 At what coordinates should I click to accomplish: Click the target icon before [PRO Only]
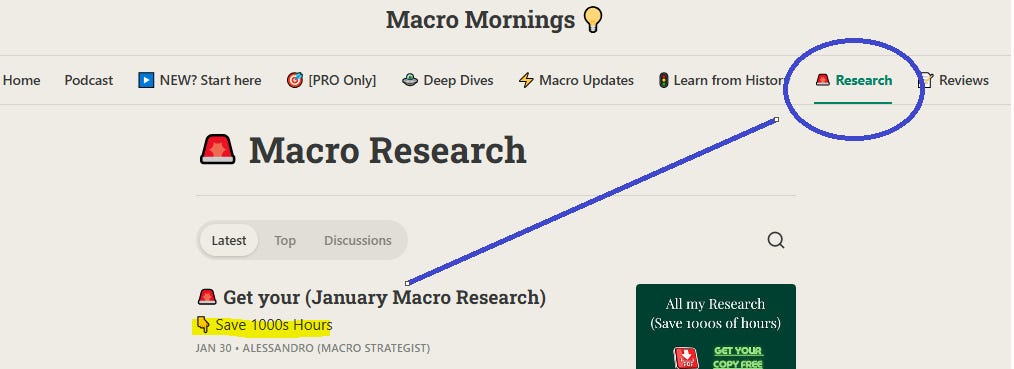(x=295, y=81)
